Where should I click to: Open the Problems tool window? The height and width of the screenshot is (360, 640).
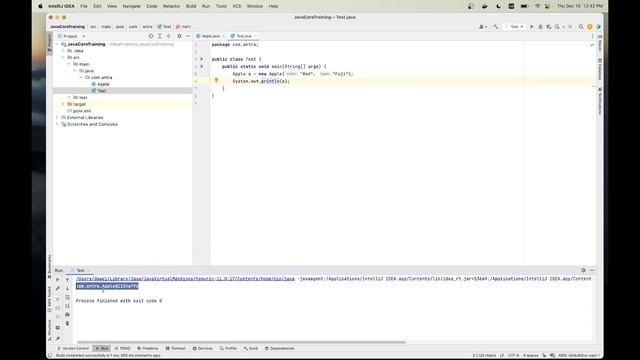[x=147, y=348]
